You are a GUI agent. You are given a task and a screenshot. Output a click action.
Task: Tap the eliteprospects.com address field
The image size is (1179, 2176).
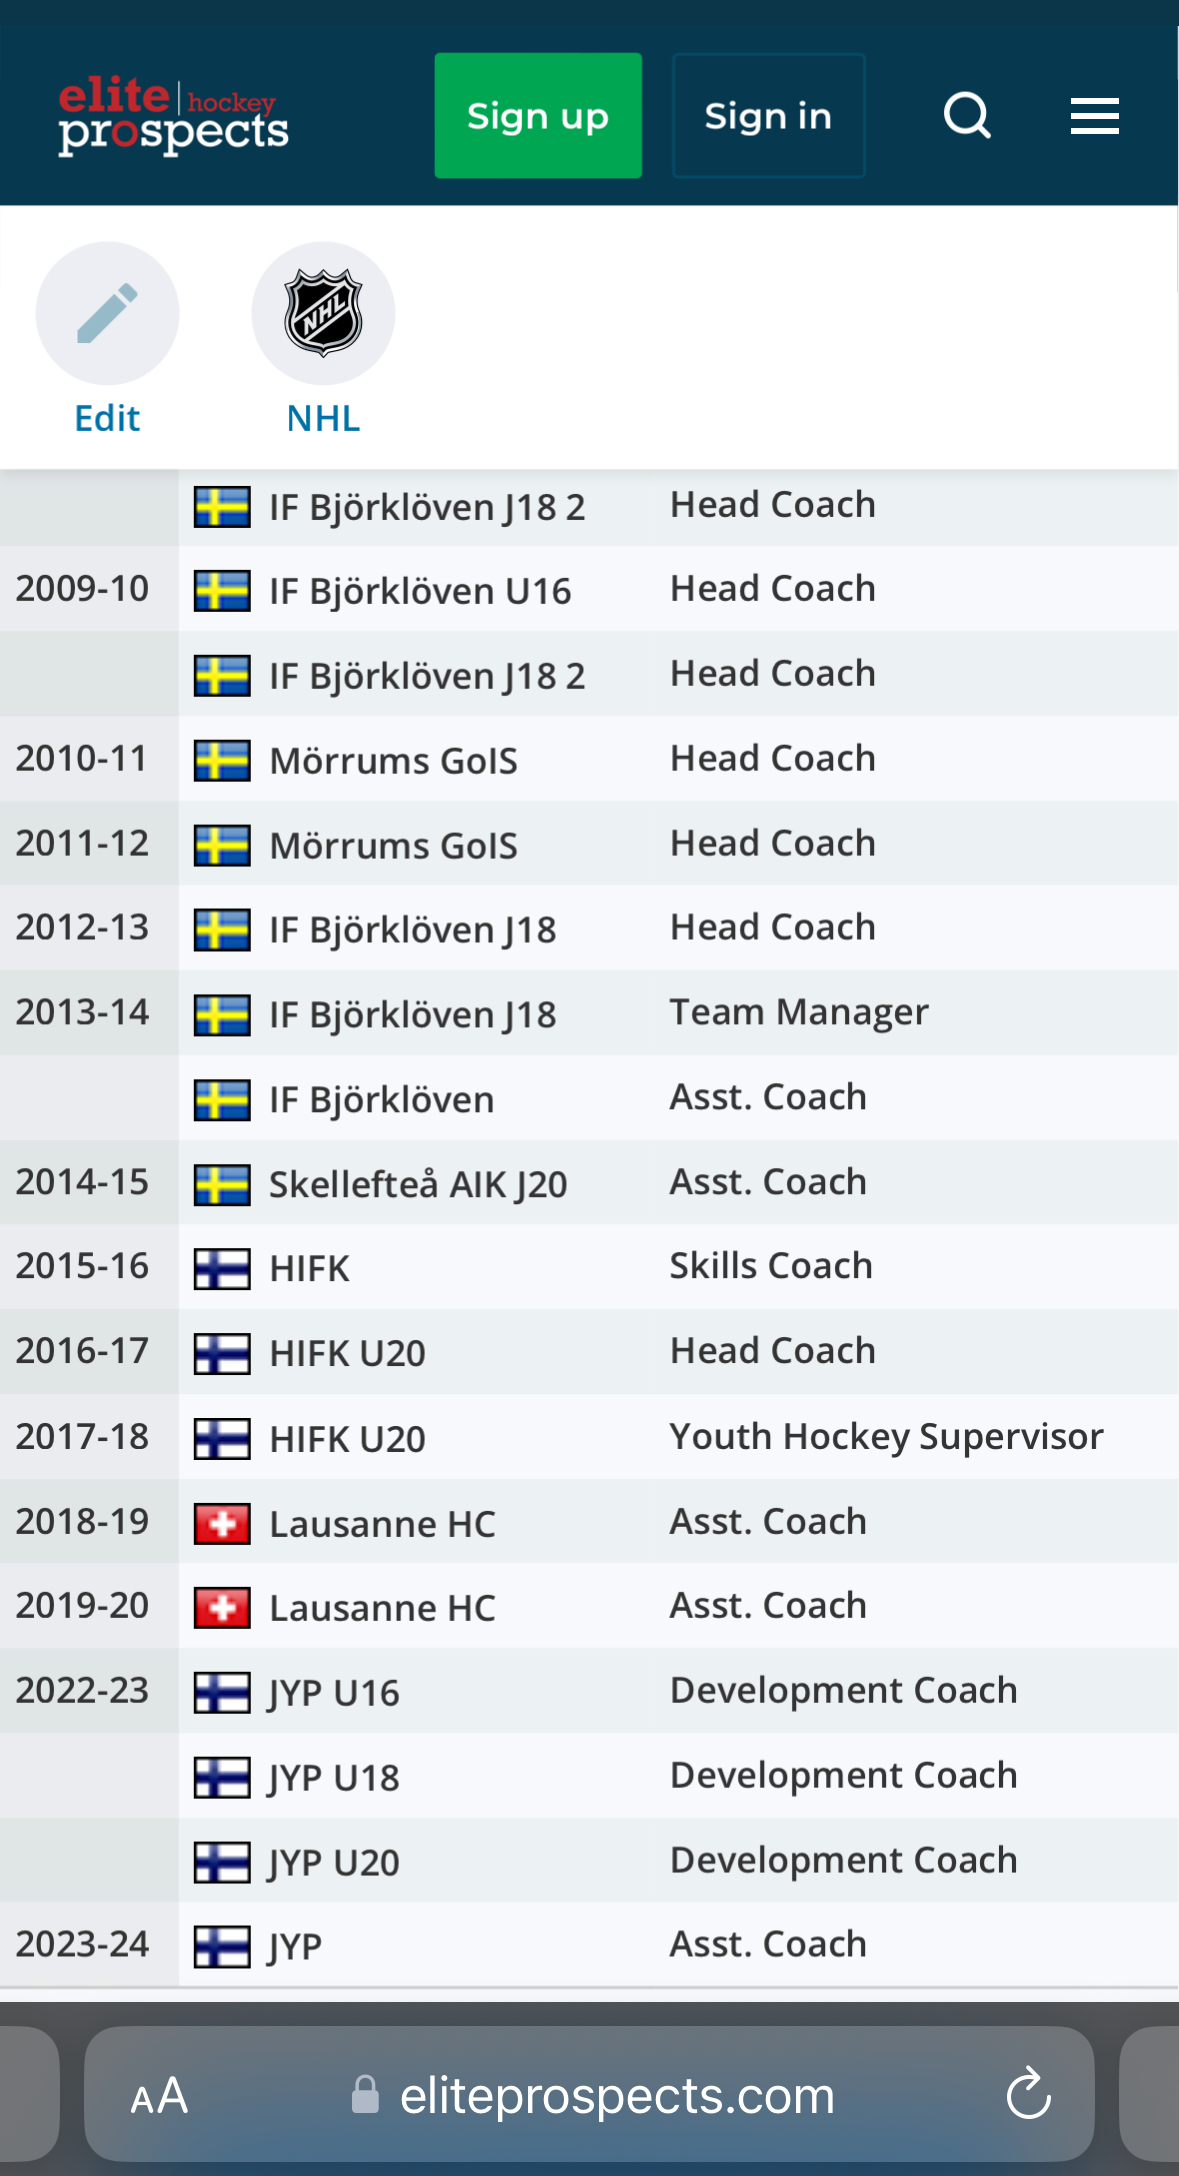pyautogui.click(x=616, y=2095)
